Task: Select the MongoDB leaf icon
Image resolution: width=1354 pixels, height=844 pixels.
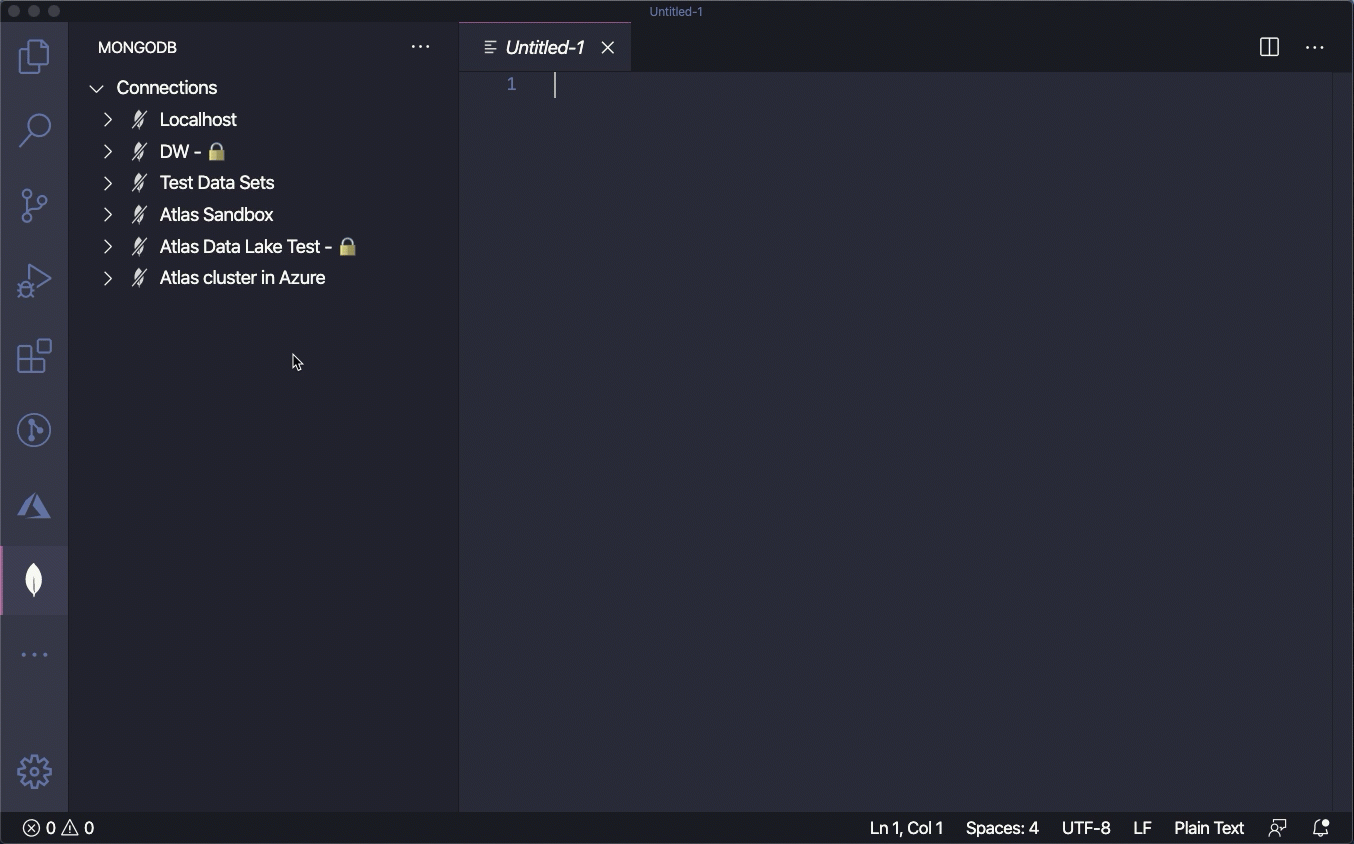Action: tap(34, 580)
